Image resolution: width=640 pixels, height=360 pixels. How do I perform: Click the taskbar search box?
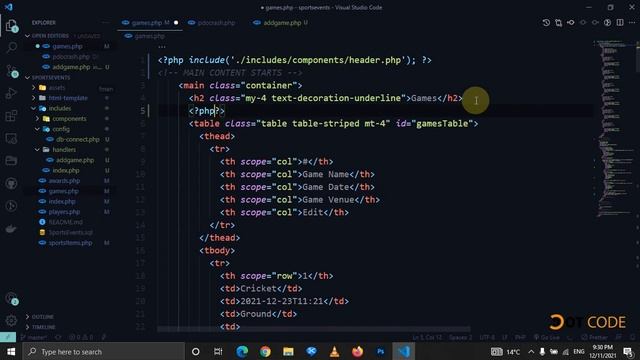click(104, 351)
